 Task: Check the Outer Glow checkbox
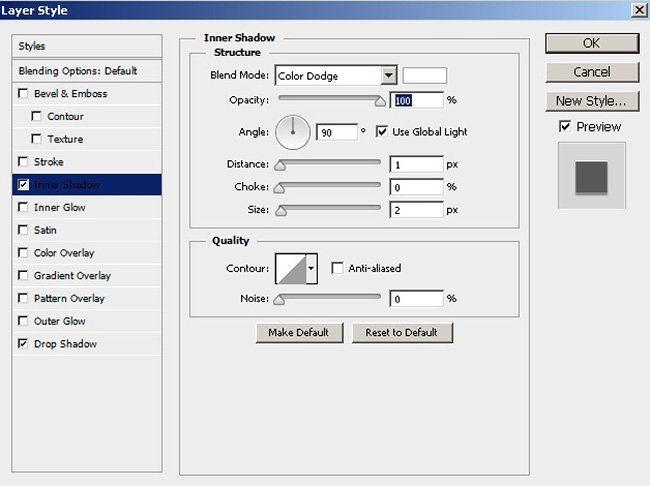pos(23,321)
